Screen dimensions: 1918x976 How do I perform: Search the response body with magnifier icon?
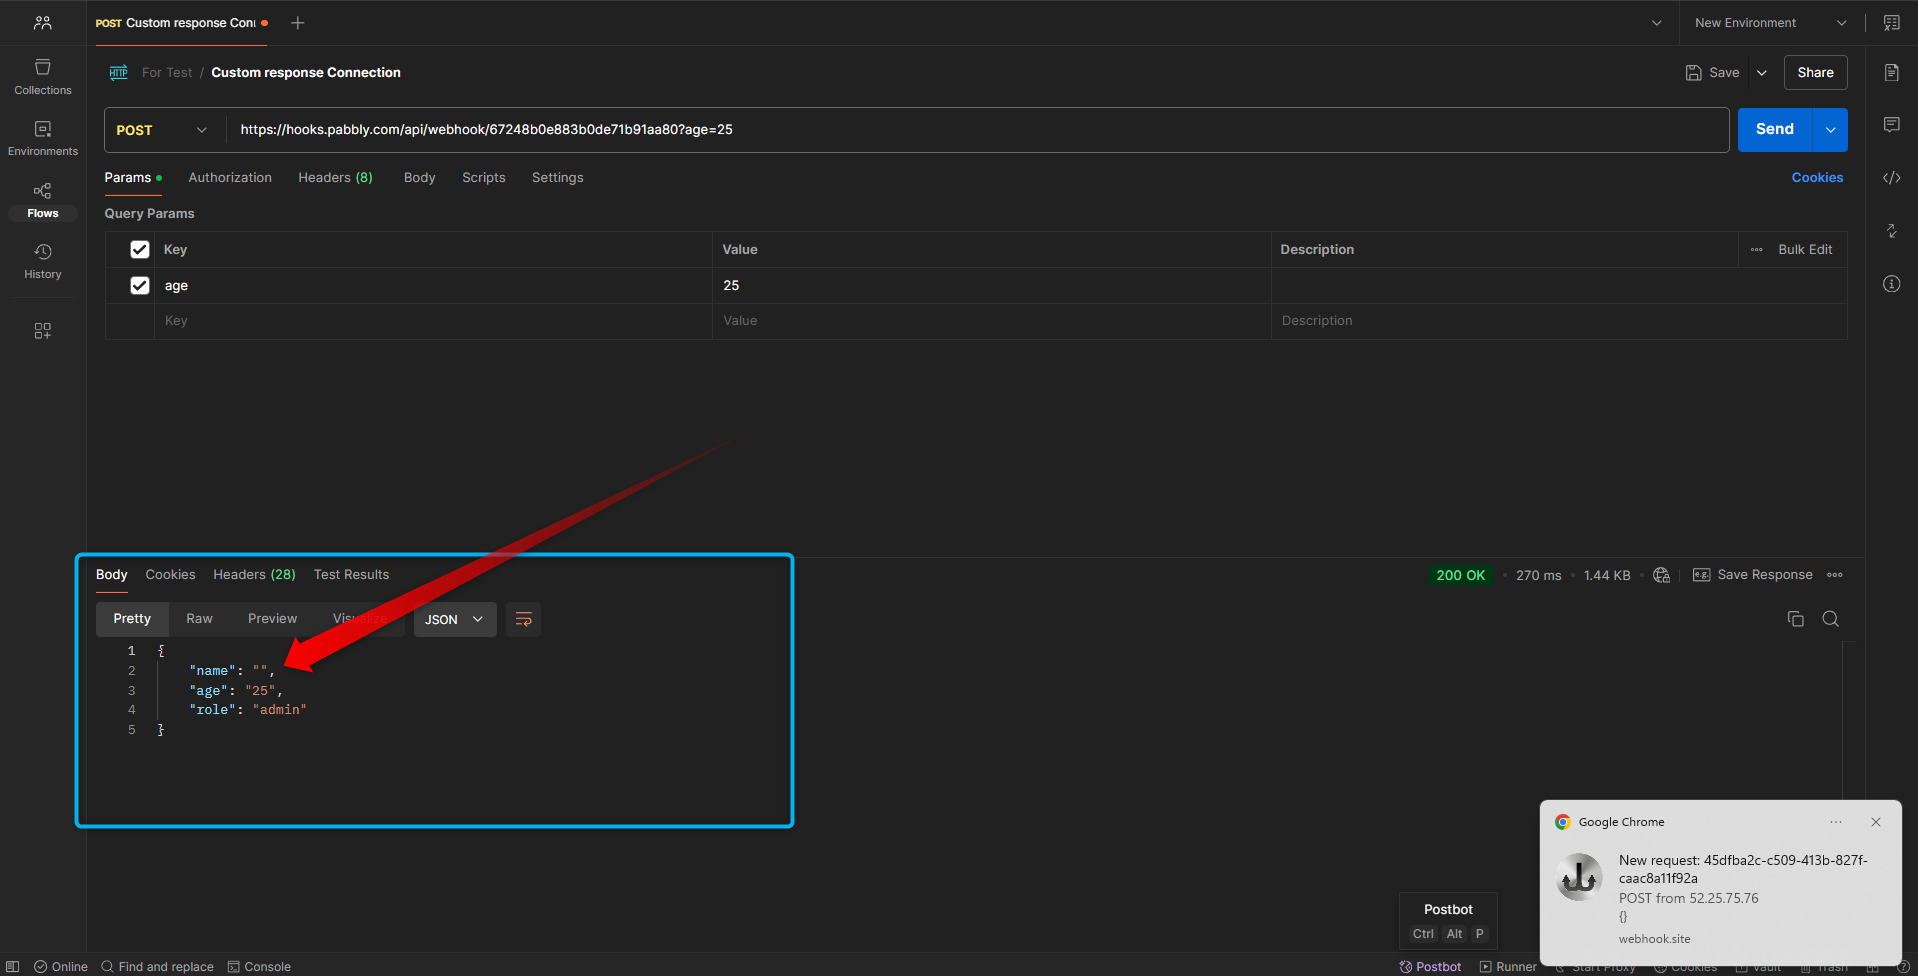click(x=1830, y=619)
